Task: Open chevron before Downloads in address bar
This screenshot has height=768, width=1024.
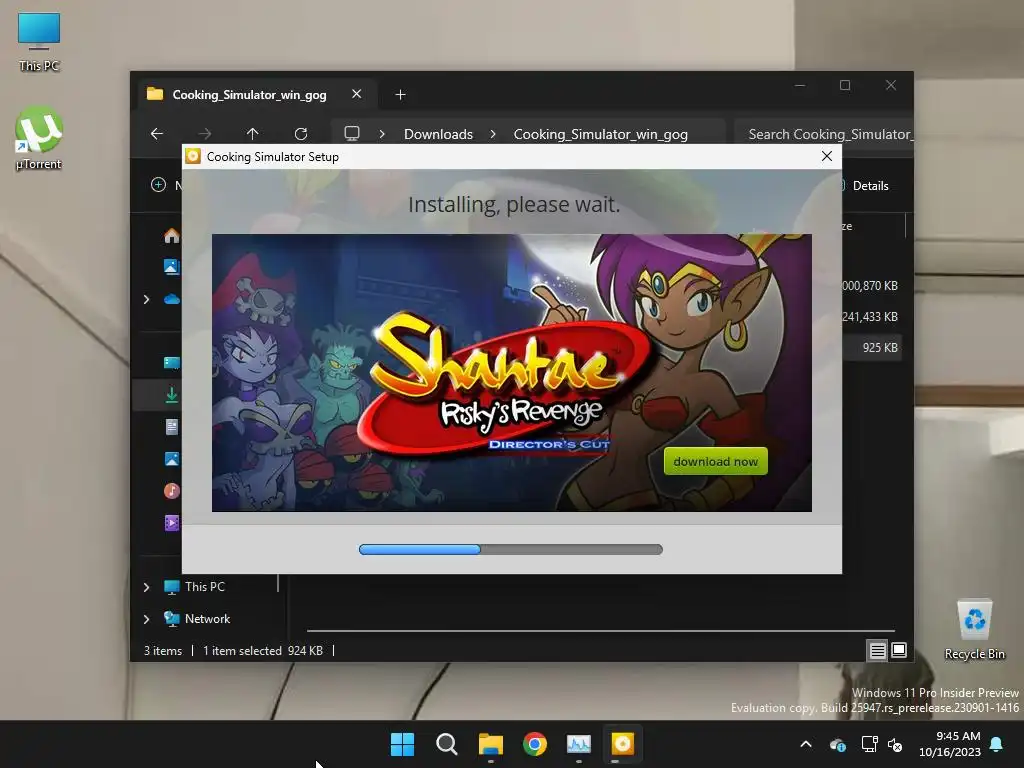Action: click(382, 134)
